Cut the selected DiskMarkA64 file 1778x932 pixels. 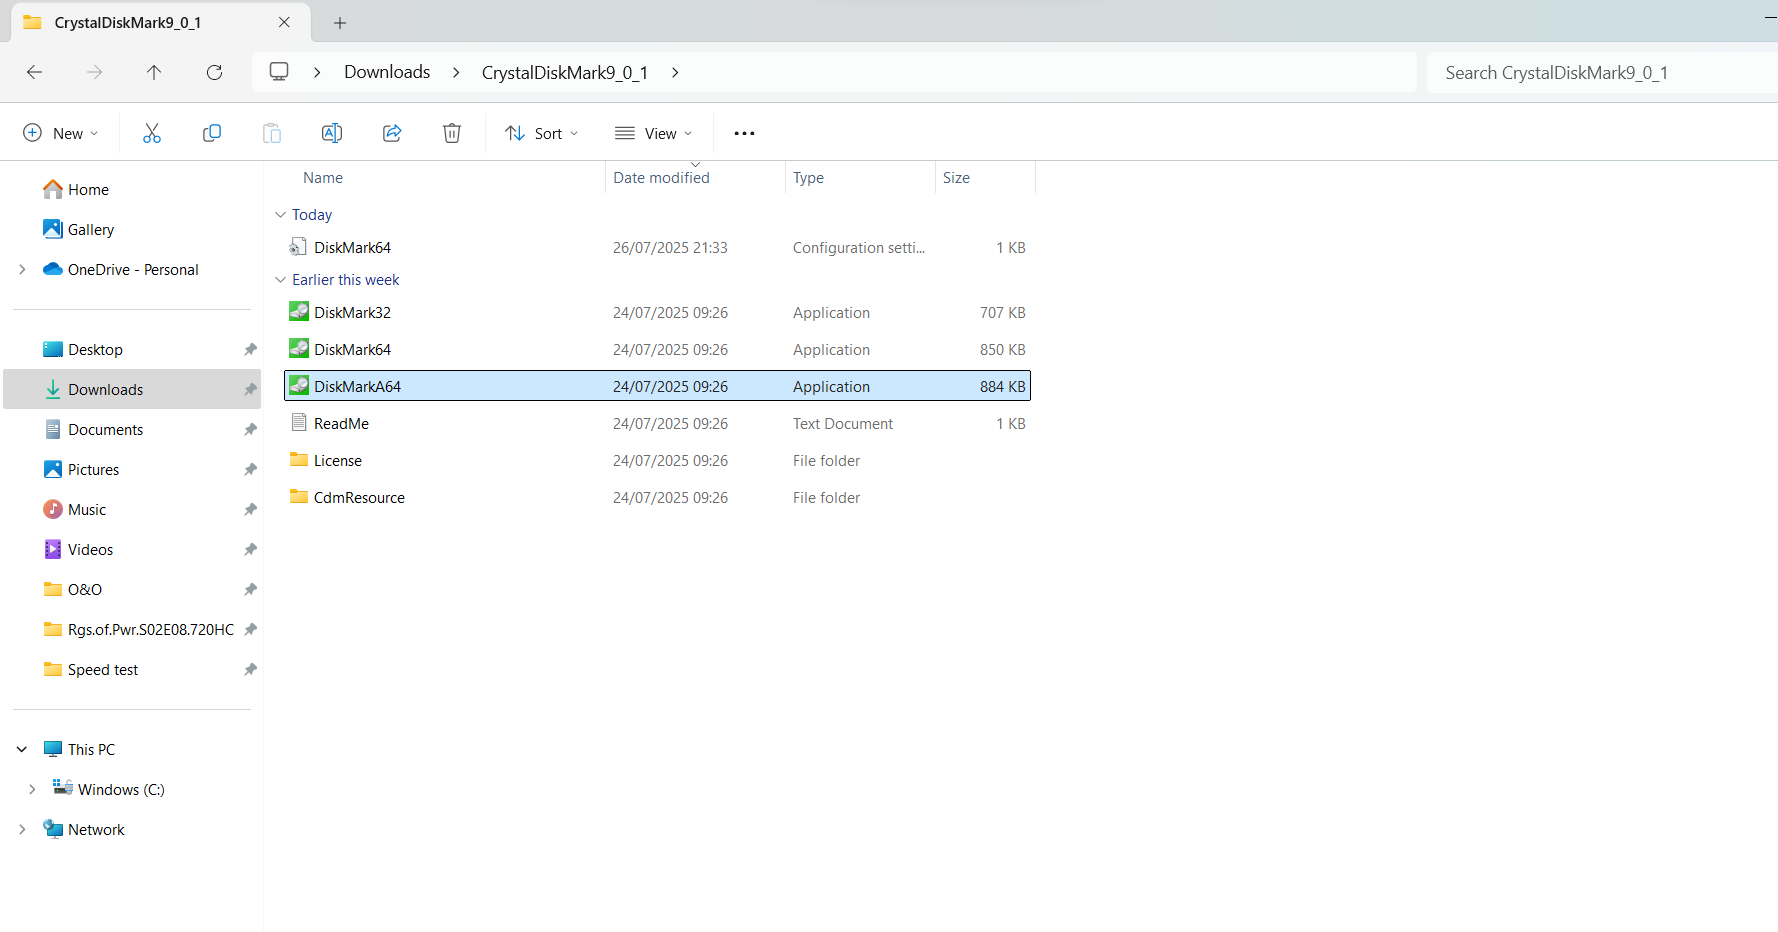click(151, 132)
